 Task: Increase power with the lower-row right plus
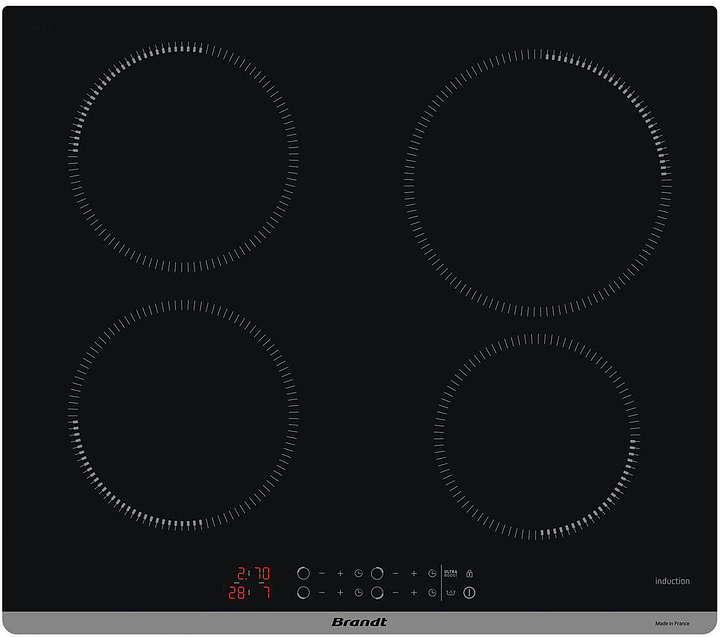414,593
